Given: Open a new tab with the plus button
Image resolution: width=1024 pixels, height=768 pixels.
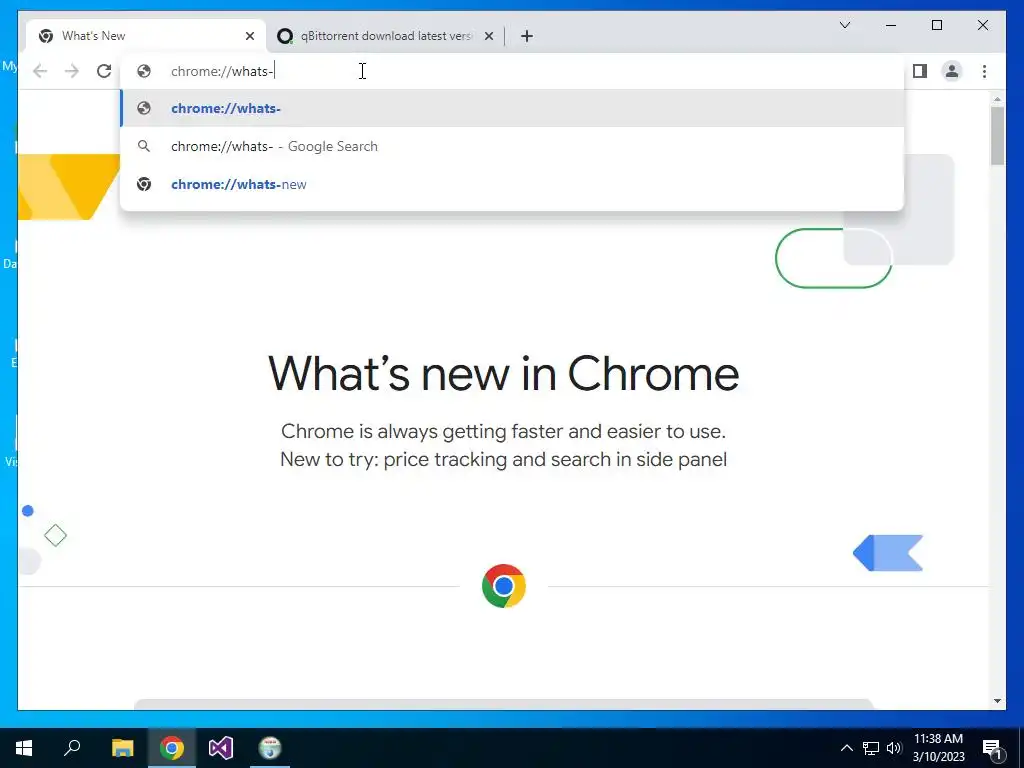Looking at the screenshot, I should click(x=527, y=36).
